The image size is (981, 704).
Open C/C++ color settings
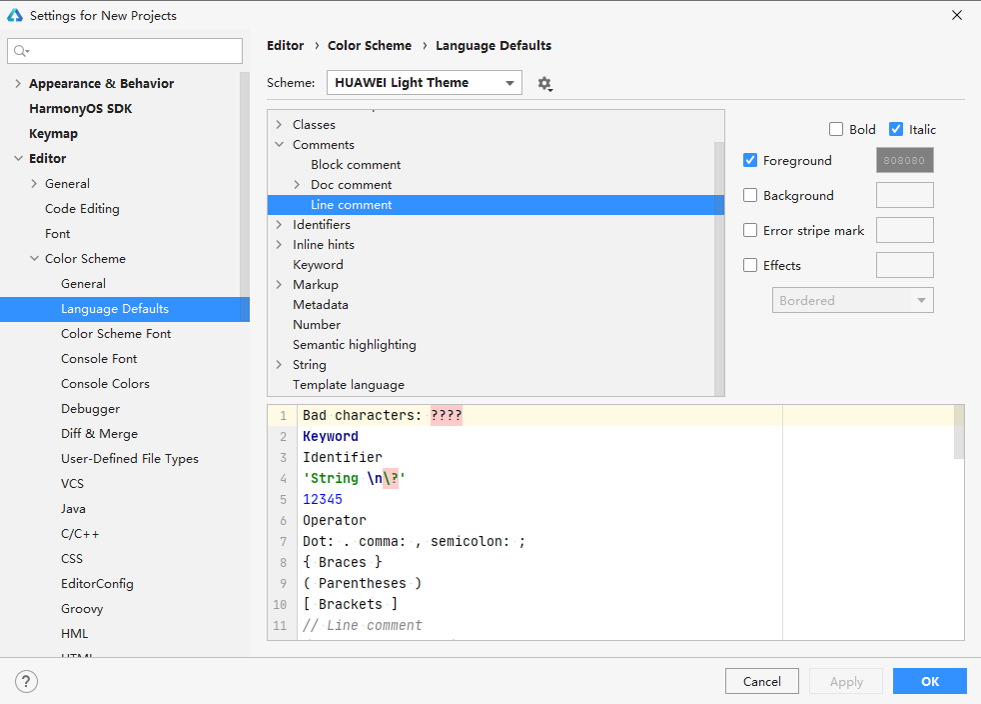tap(79, 534)
